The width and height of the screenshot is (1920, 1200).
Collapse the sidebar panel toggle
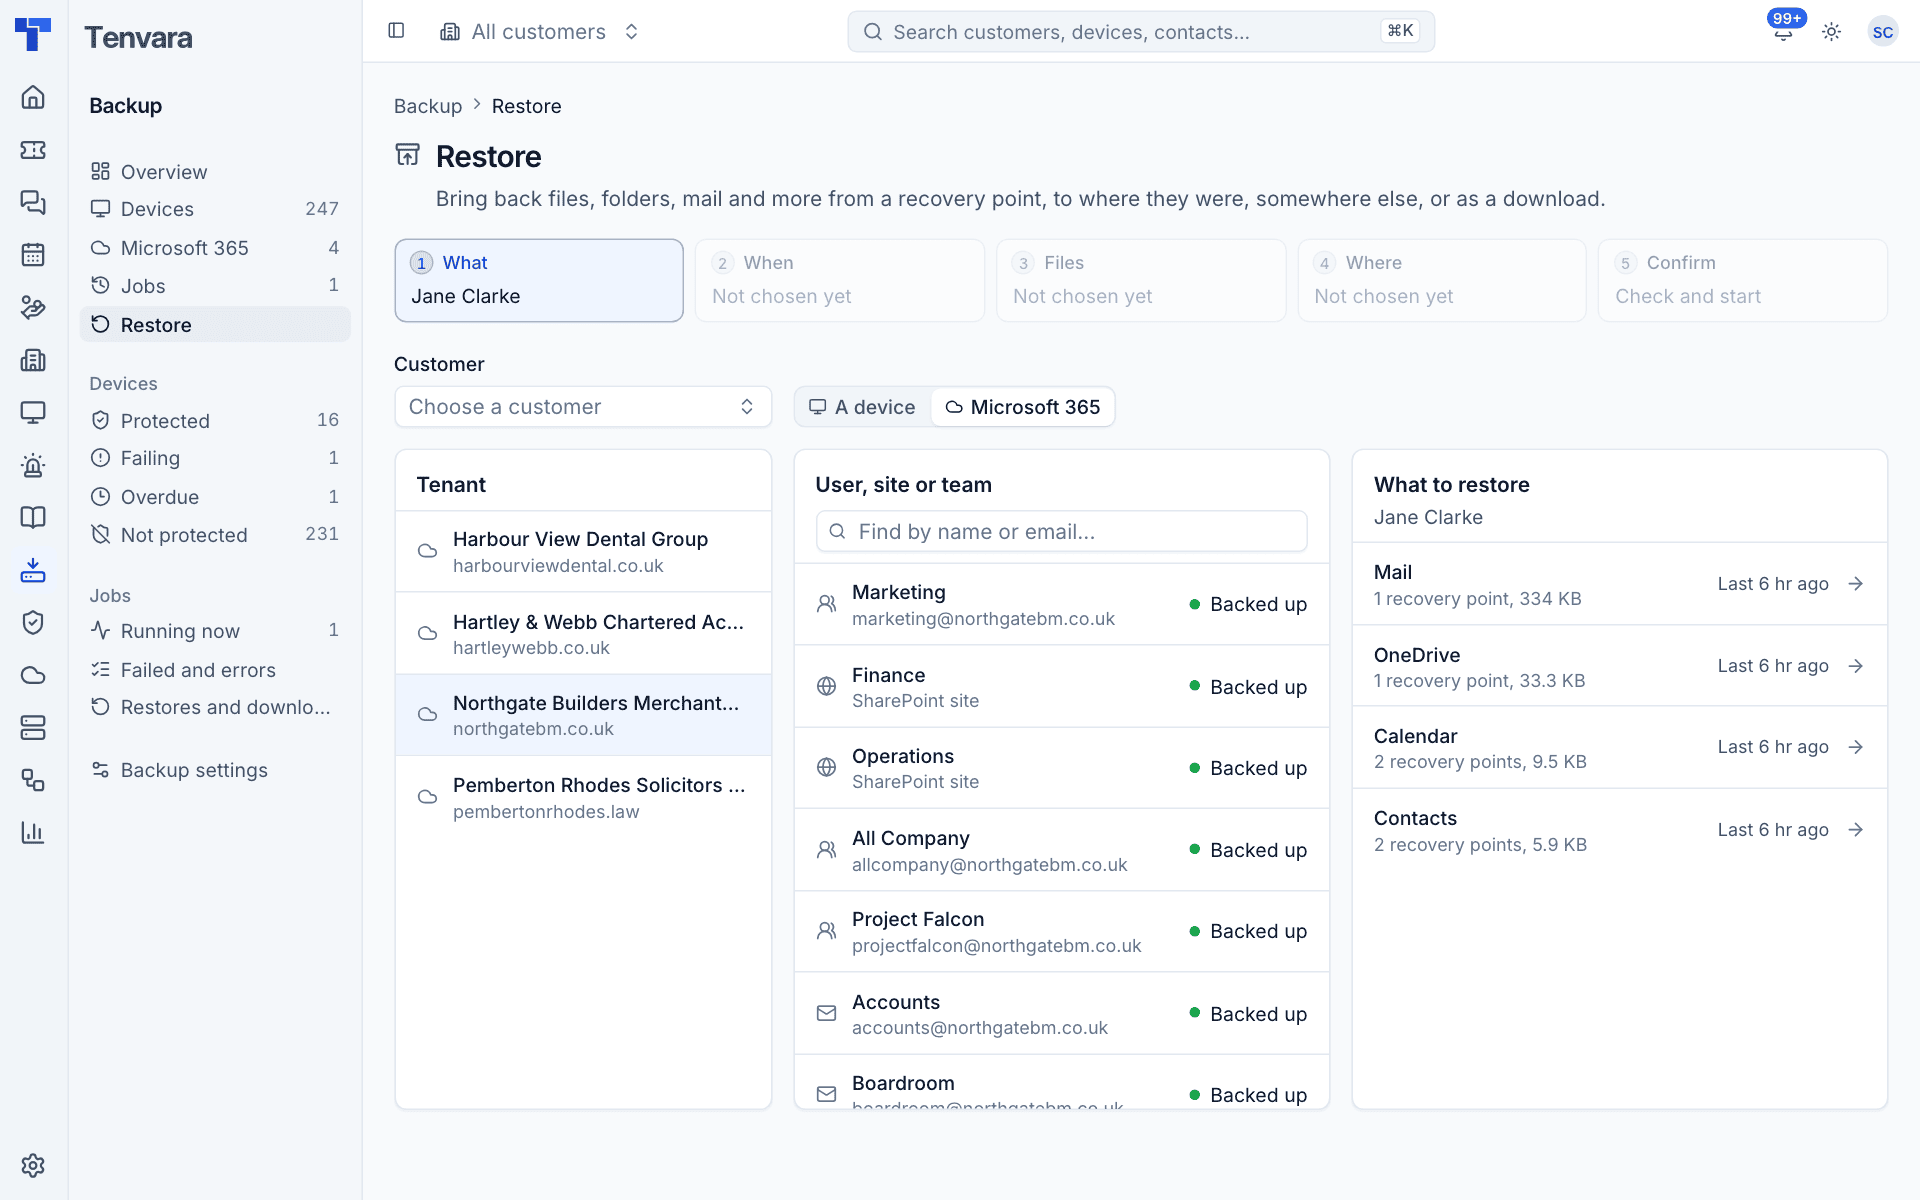pos(396,31)
